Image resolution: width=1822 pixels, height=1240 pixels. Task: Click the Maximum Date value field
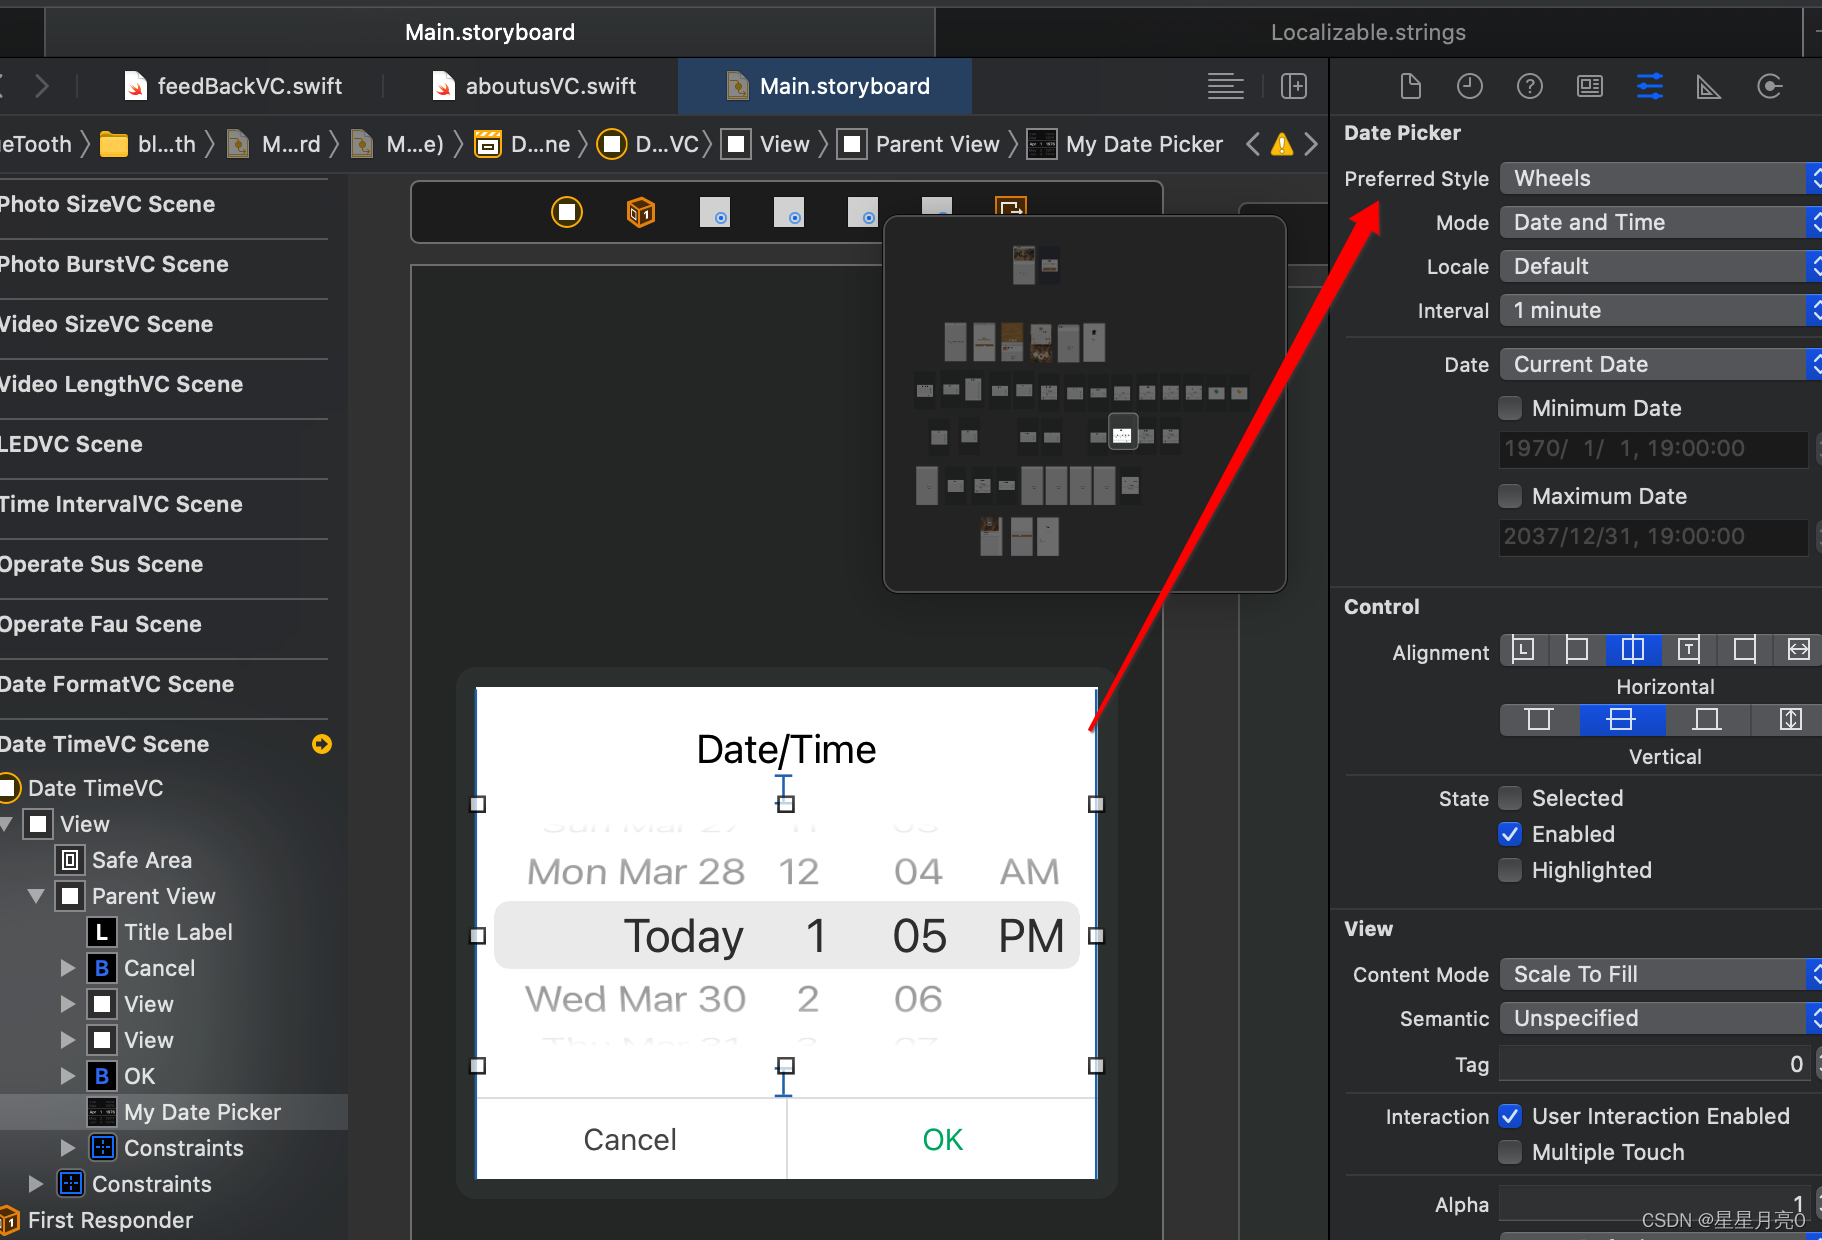pyautogui.click(x=1654, y=536)
